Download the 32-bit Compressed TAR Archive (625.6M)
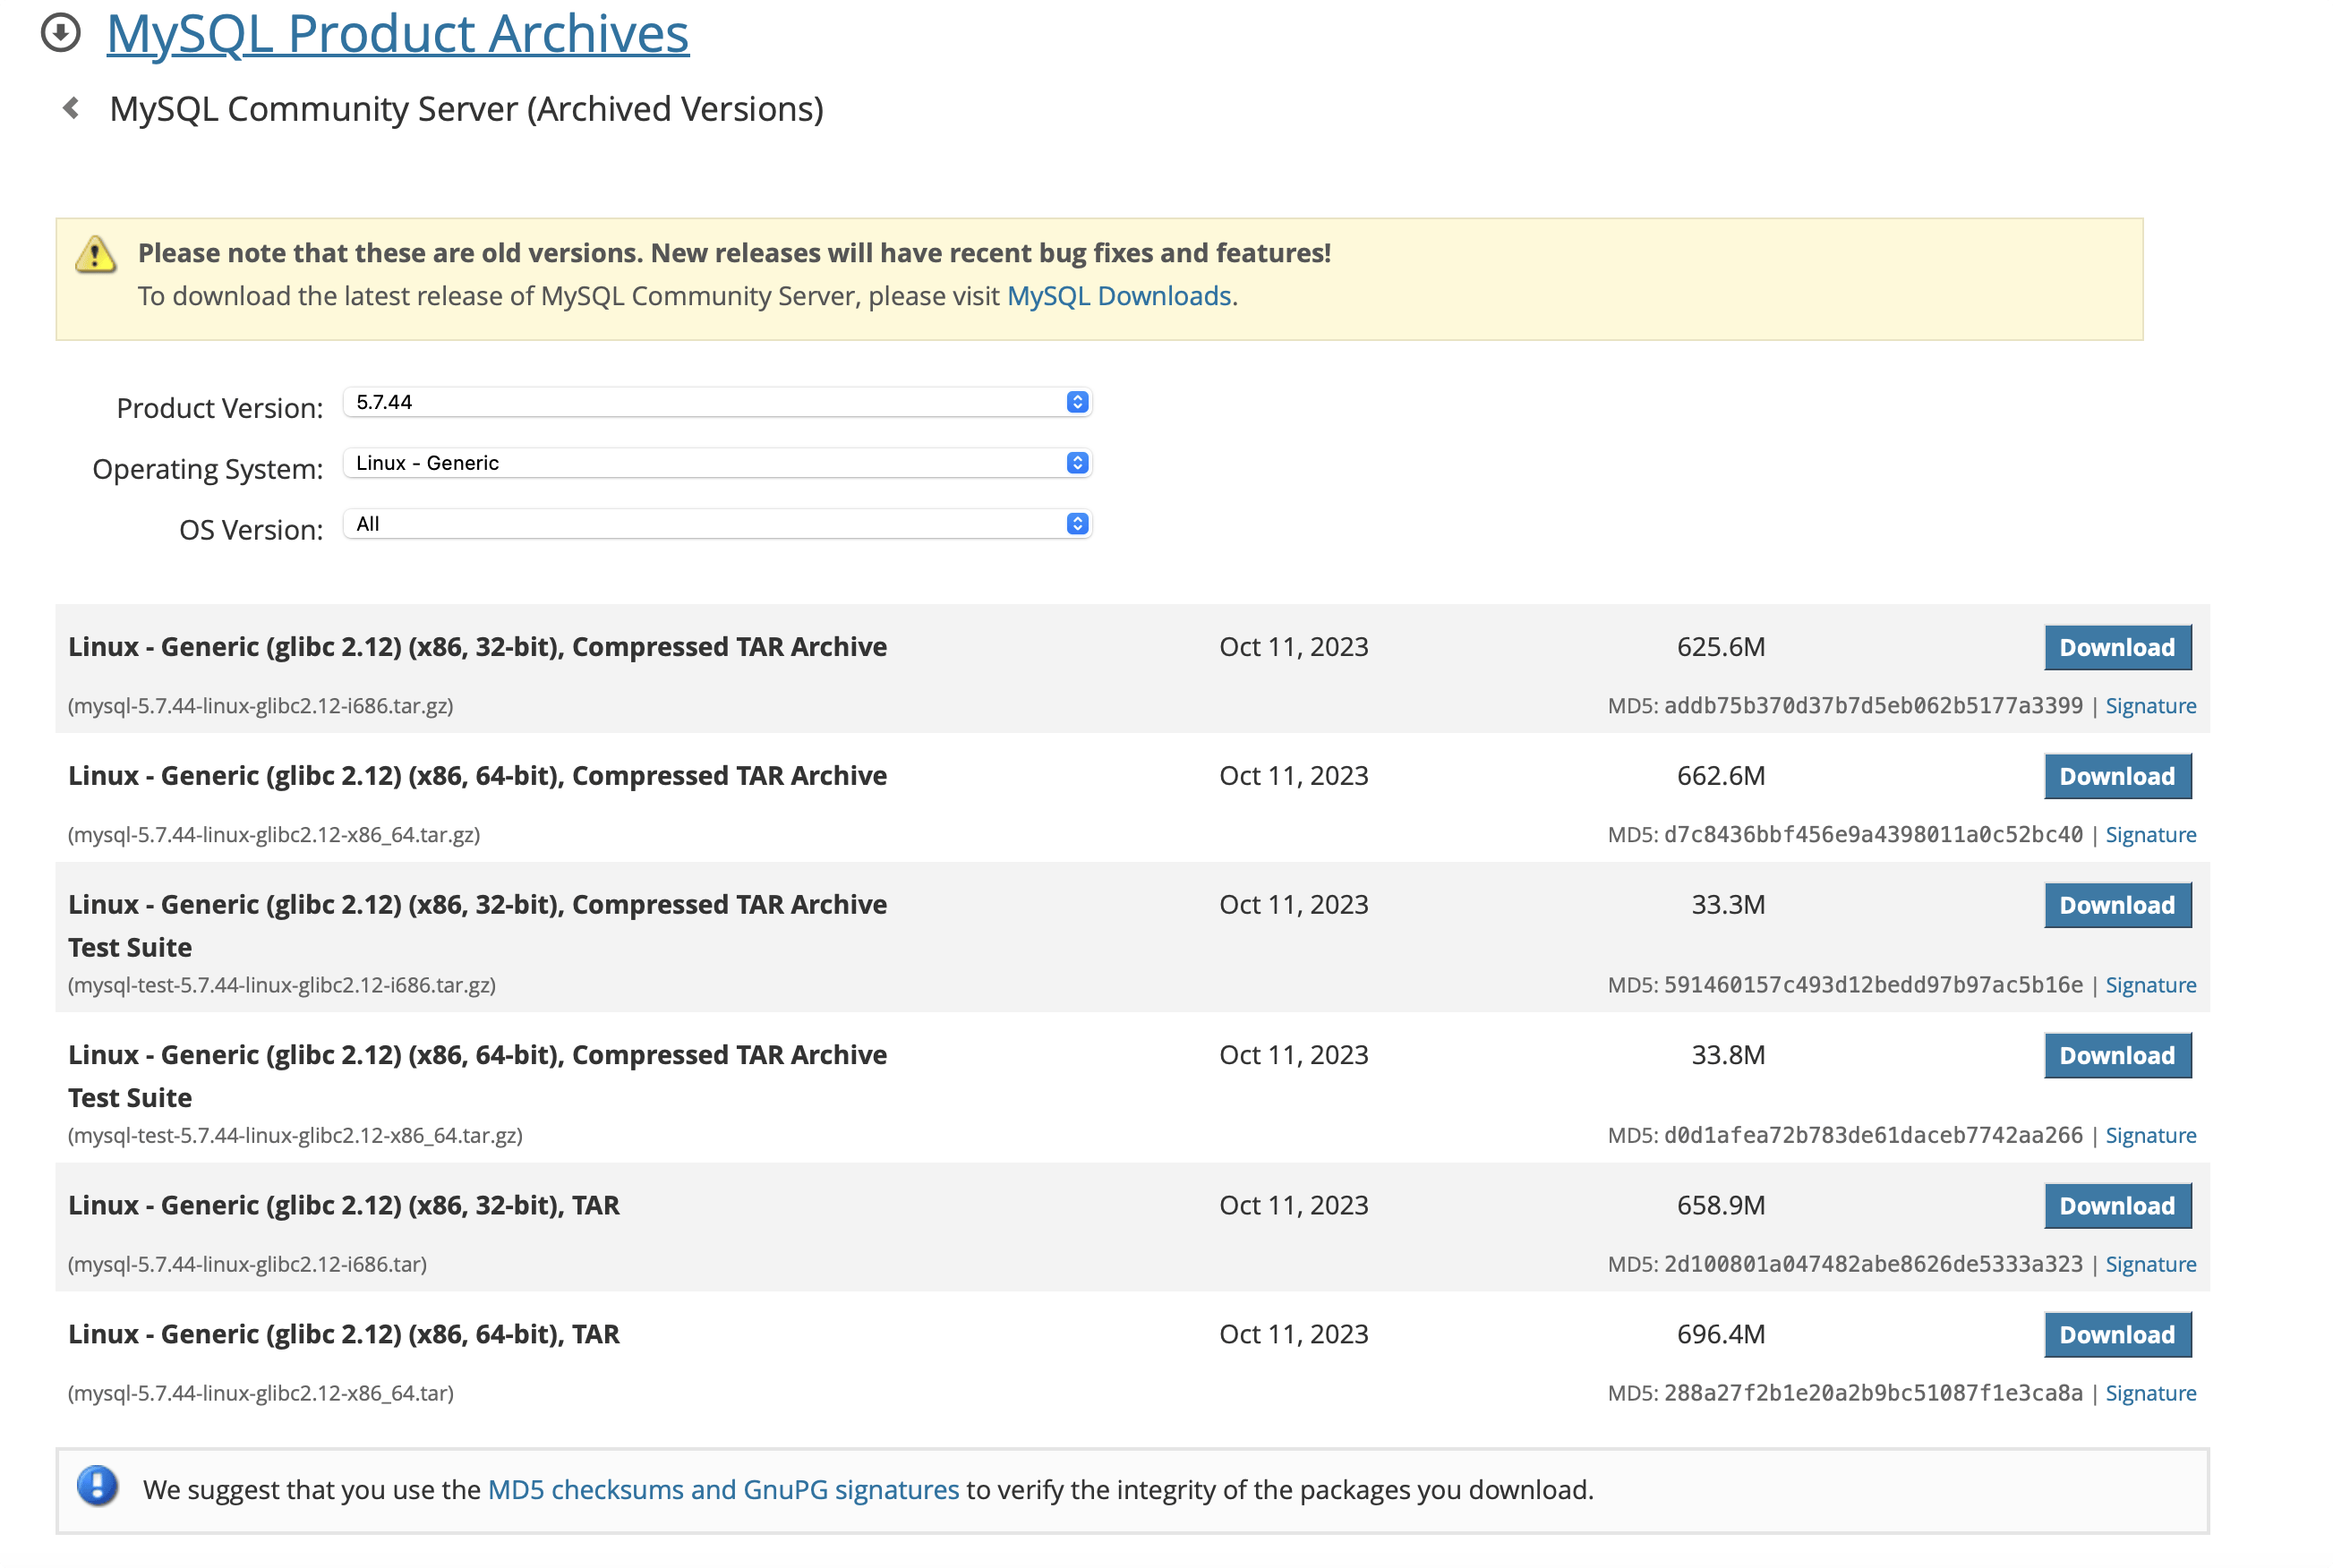The image size is (2333, 1568). pos(2118,648)
